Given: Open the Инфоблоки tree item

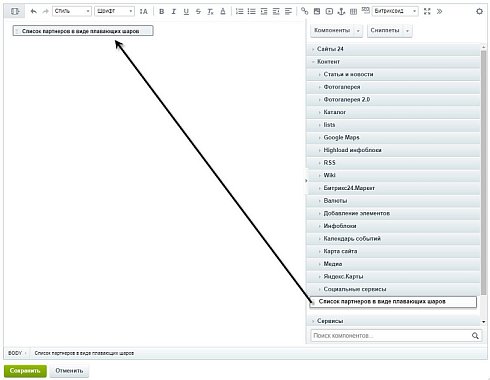Looking at the screenshot, I should tap(393, 226).
